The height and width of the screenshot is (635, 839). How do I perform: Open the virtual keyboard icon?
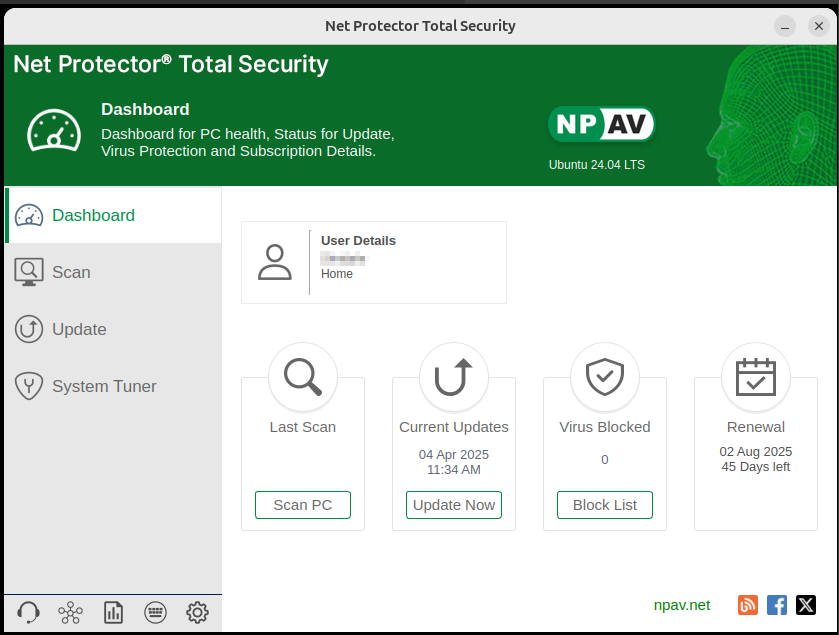point(155,612)
